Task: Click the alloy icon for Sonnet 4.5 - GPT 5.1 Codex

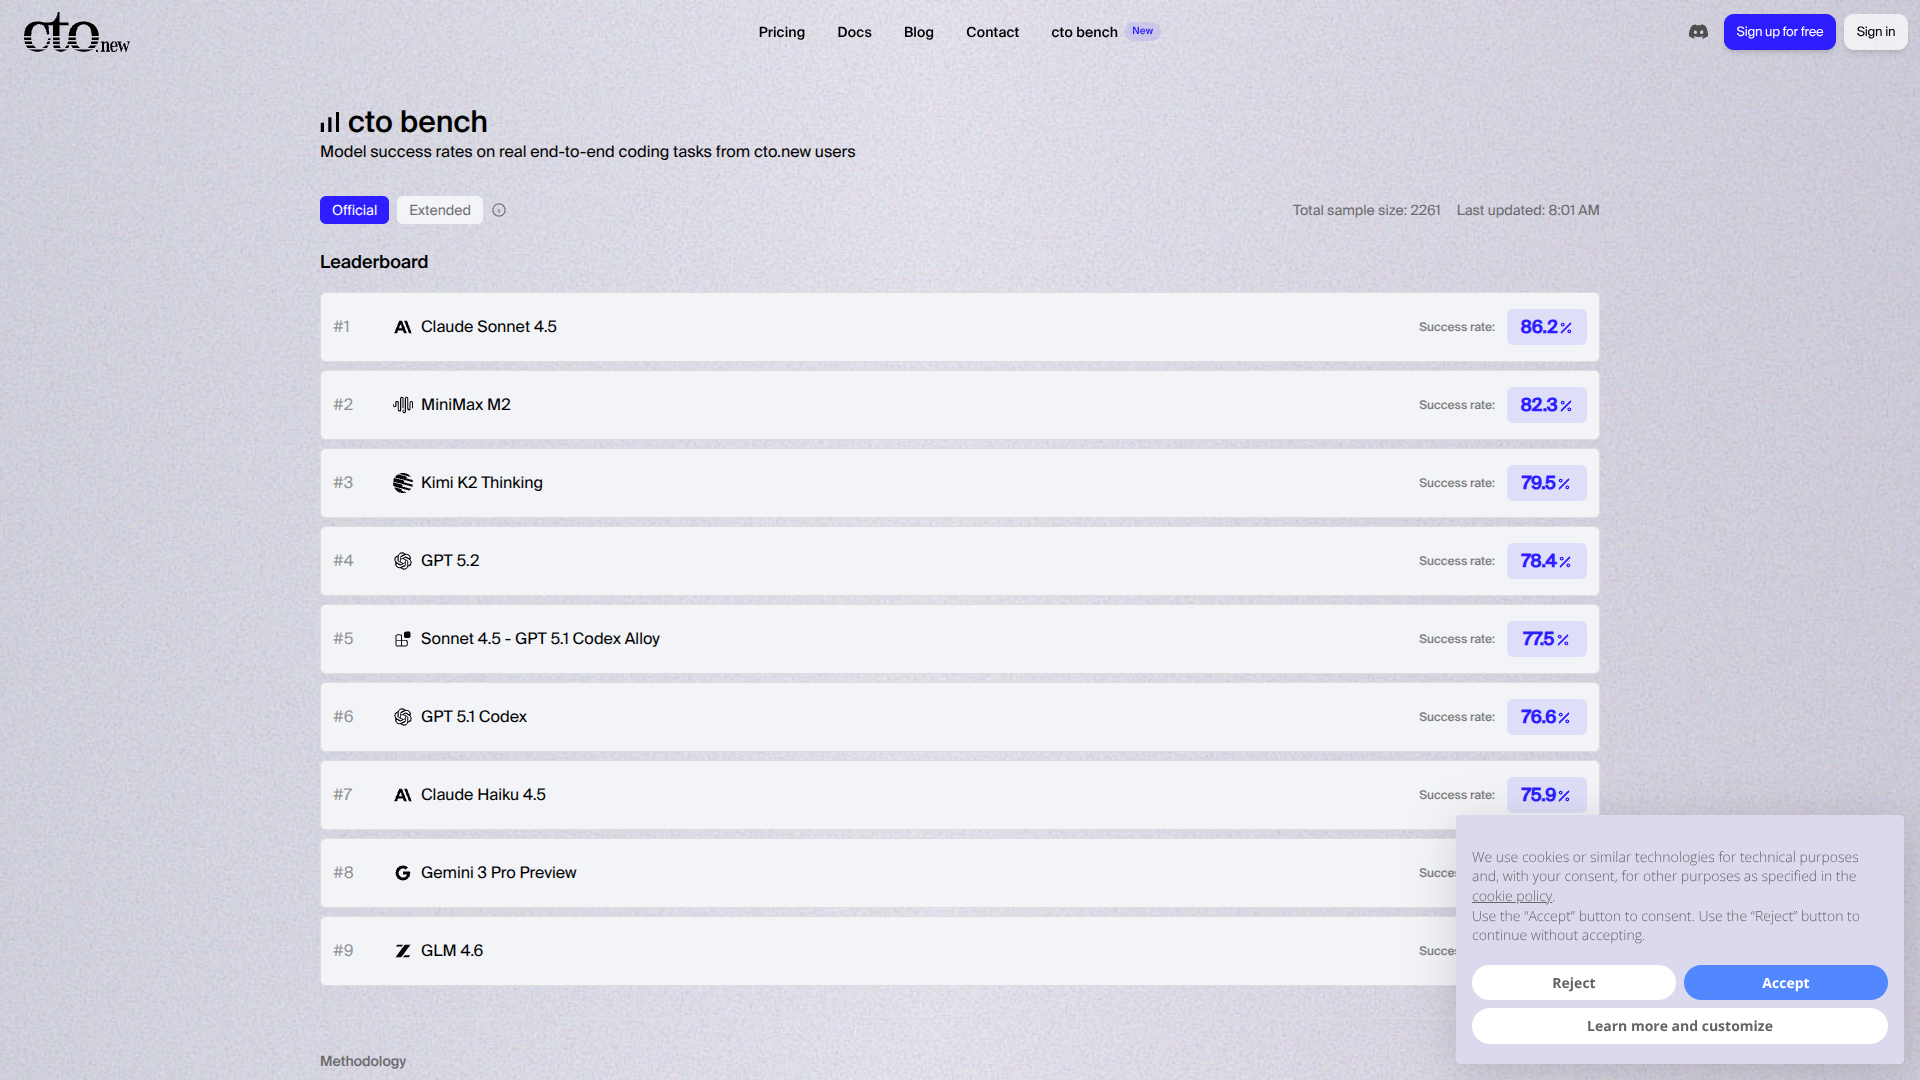Action: coord(403,639)
